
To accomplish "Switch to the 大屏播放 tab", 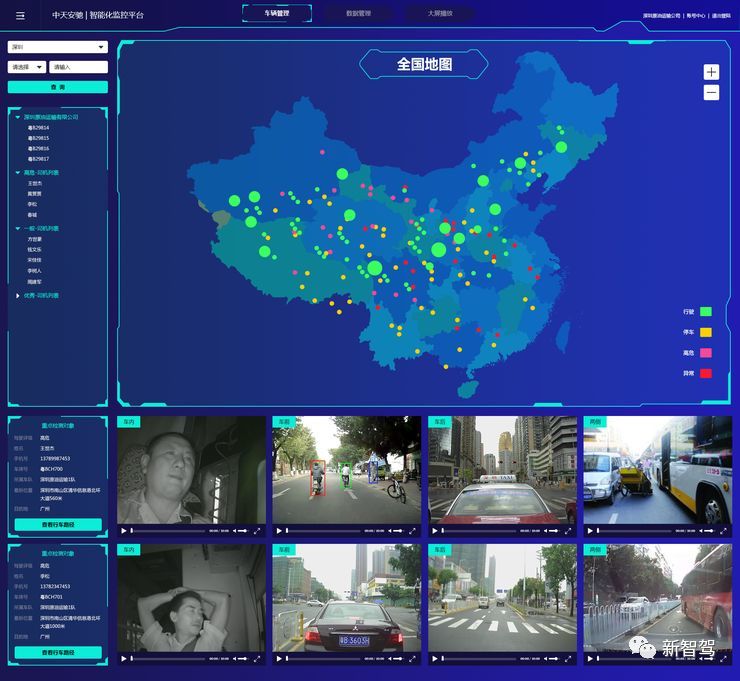I will 440,13.
